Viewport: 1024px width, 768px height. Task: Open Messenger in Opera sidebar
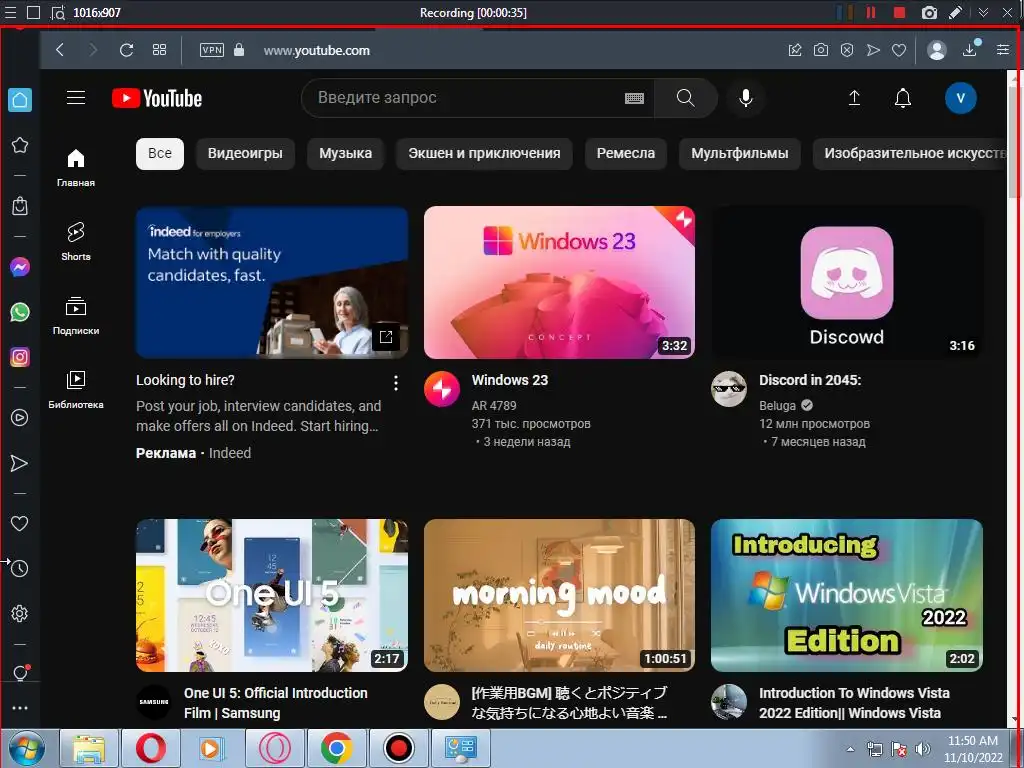[20, 267]
